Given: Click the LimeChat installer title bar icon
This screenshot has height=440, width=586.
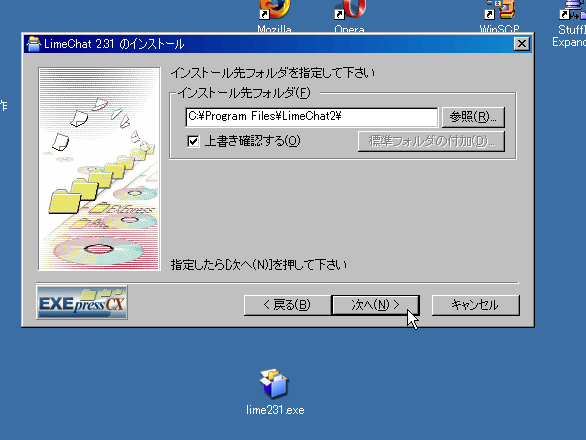Looking at the screenshot, I should coord(34,44).
